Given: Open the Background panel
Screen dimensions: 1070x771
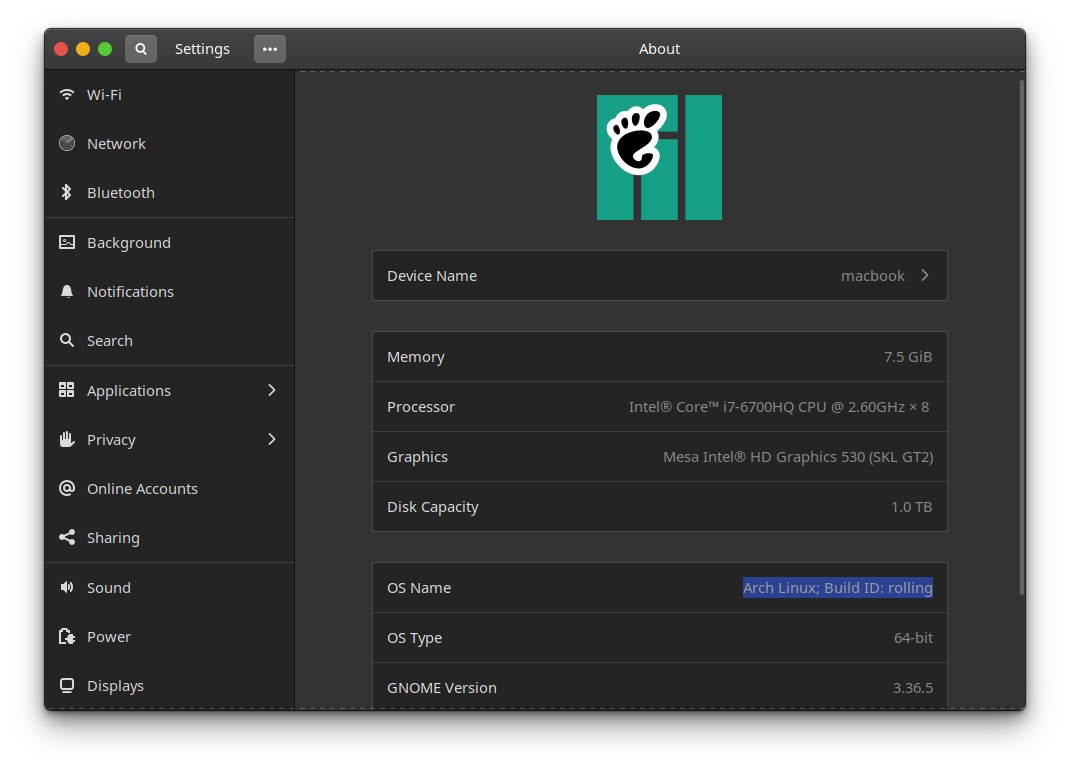Looking at the screenshot, I should click(169, 243).
